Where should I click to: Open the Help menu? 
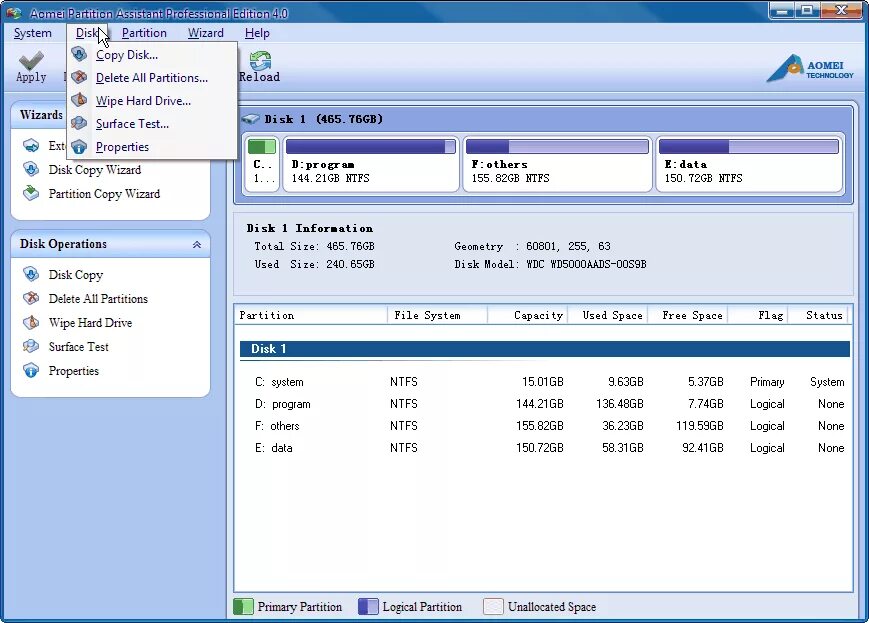257,33
